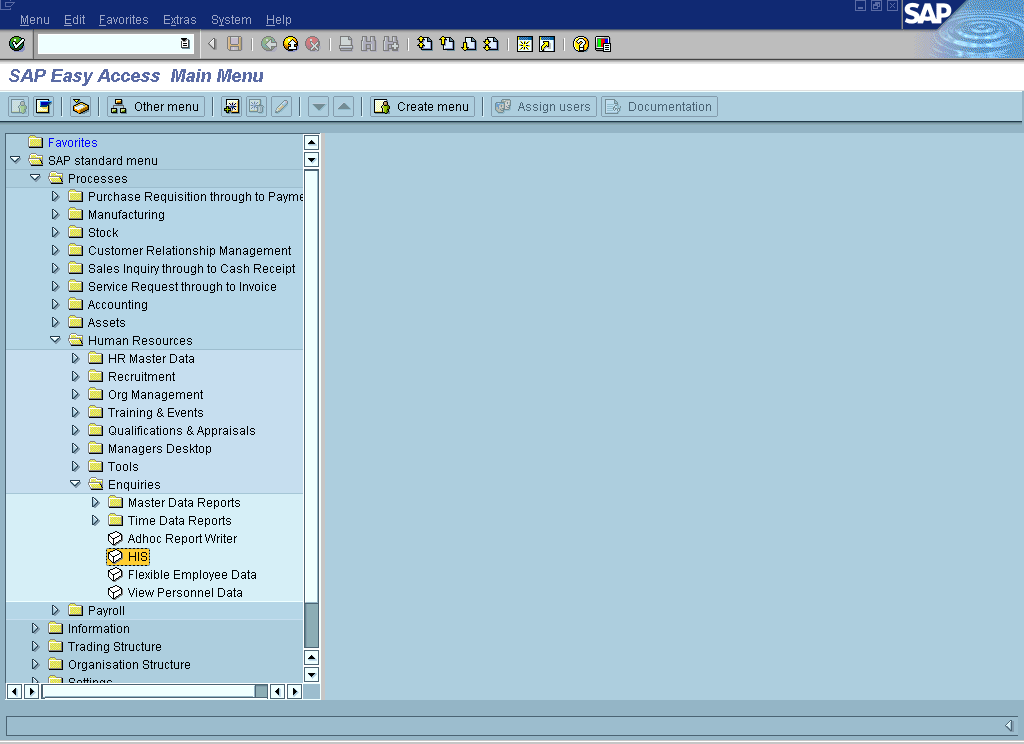Click the Move Favorites Down arrow
The image size is (1024, 744).
click(318, 106)
